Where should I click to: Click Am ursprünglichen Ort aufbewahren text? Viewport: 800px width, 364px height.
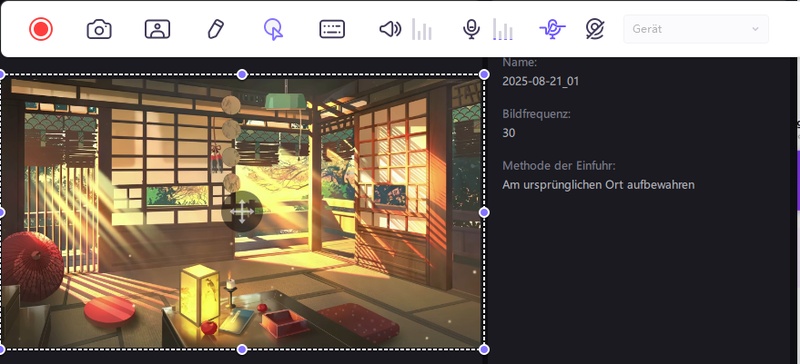pos(598,185)
